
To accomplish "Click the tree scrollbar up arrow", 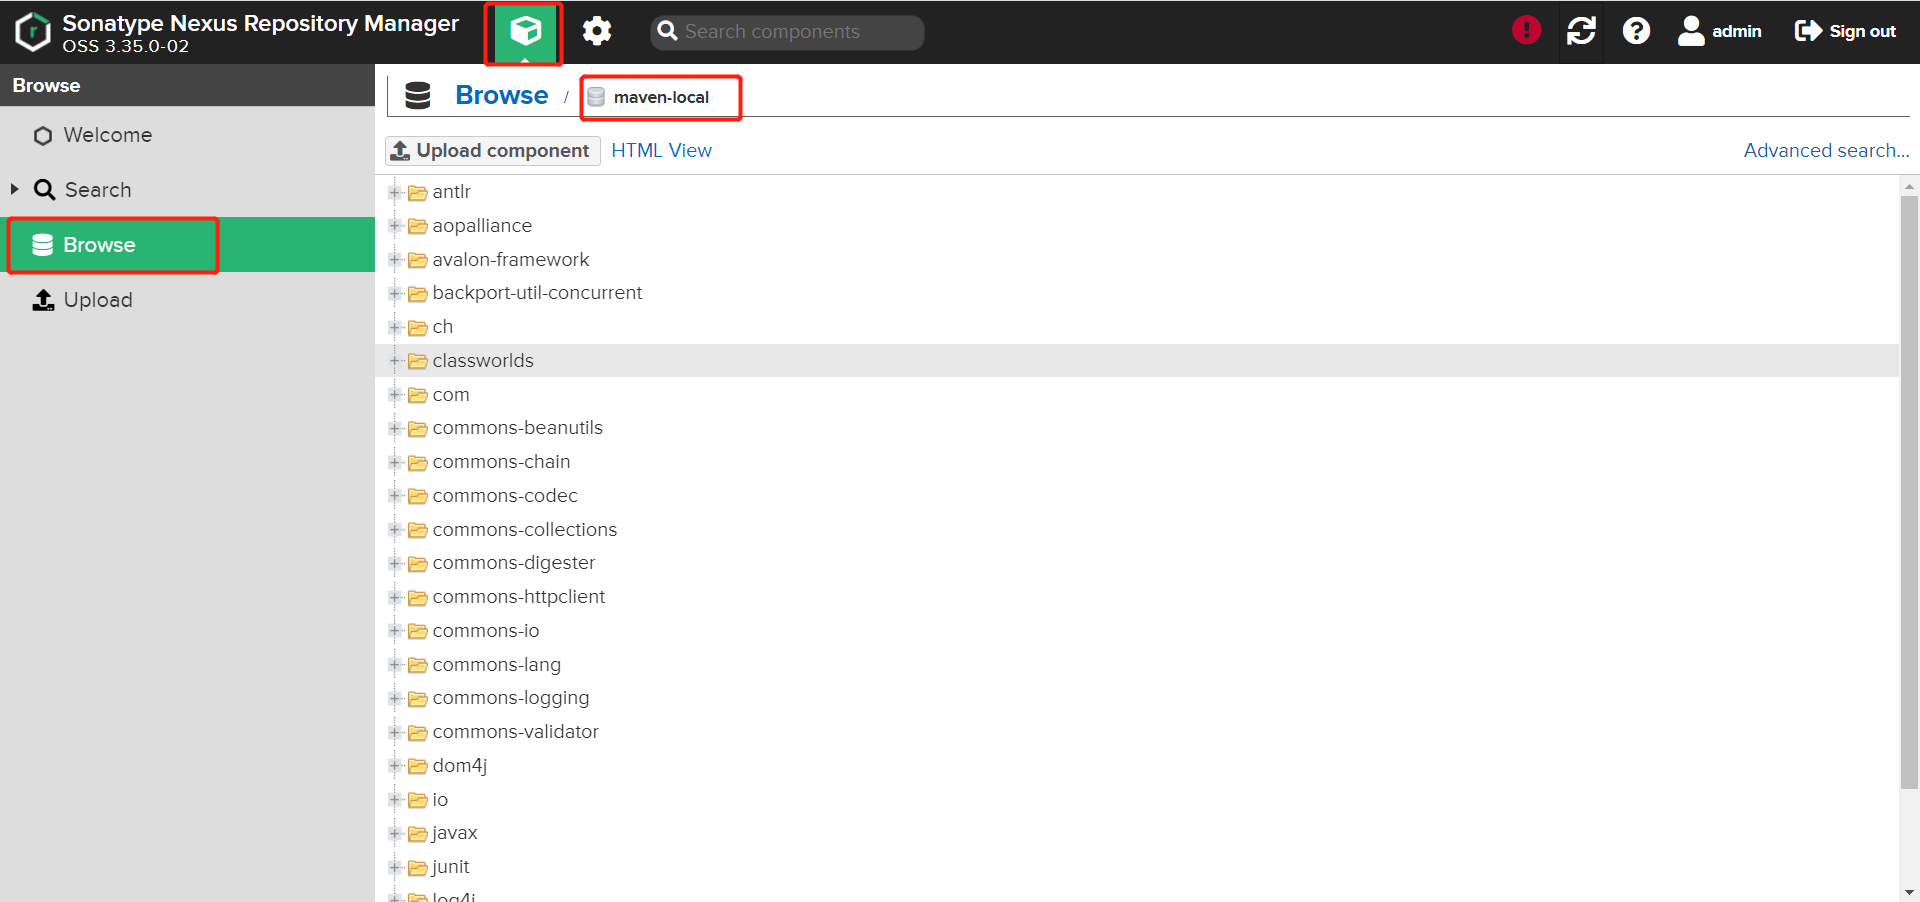I will [1909, 186].
